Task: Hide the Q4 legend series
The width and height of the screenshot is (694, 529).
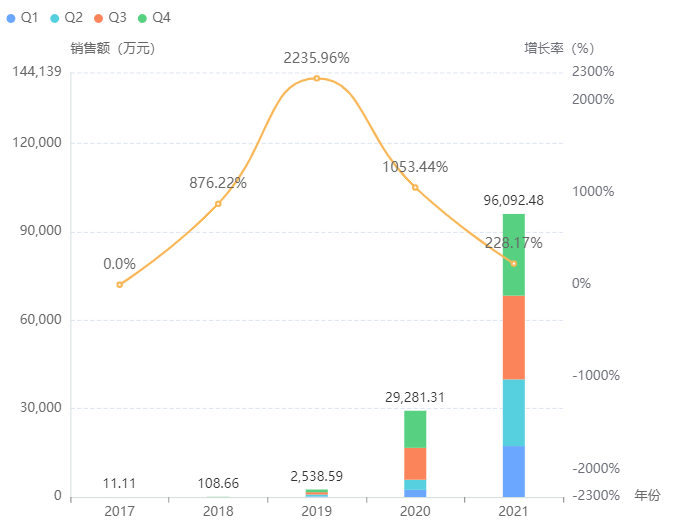Action: pos(160,18)
